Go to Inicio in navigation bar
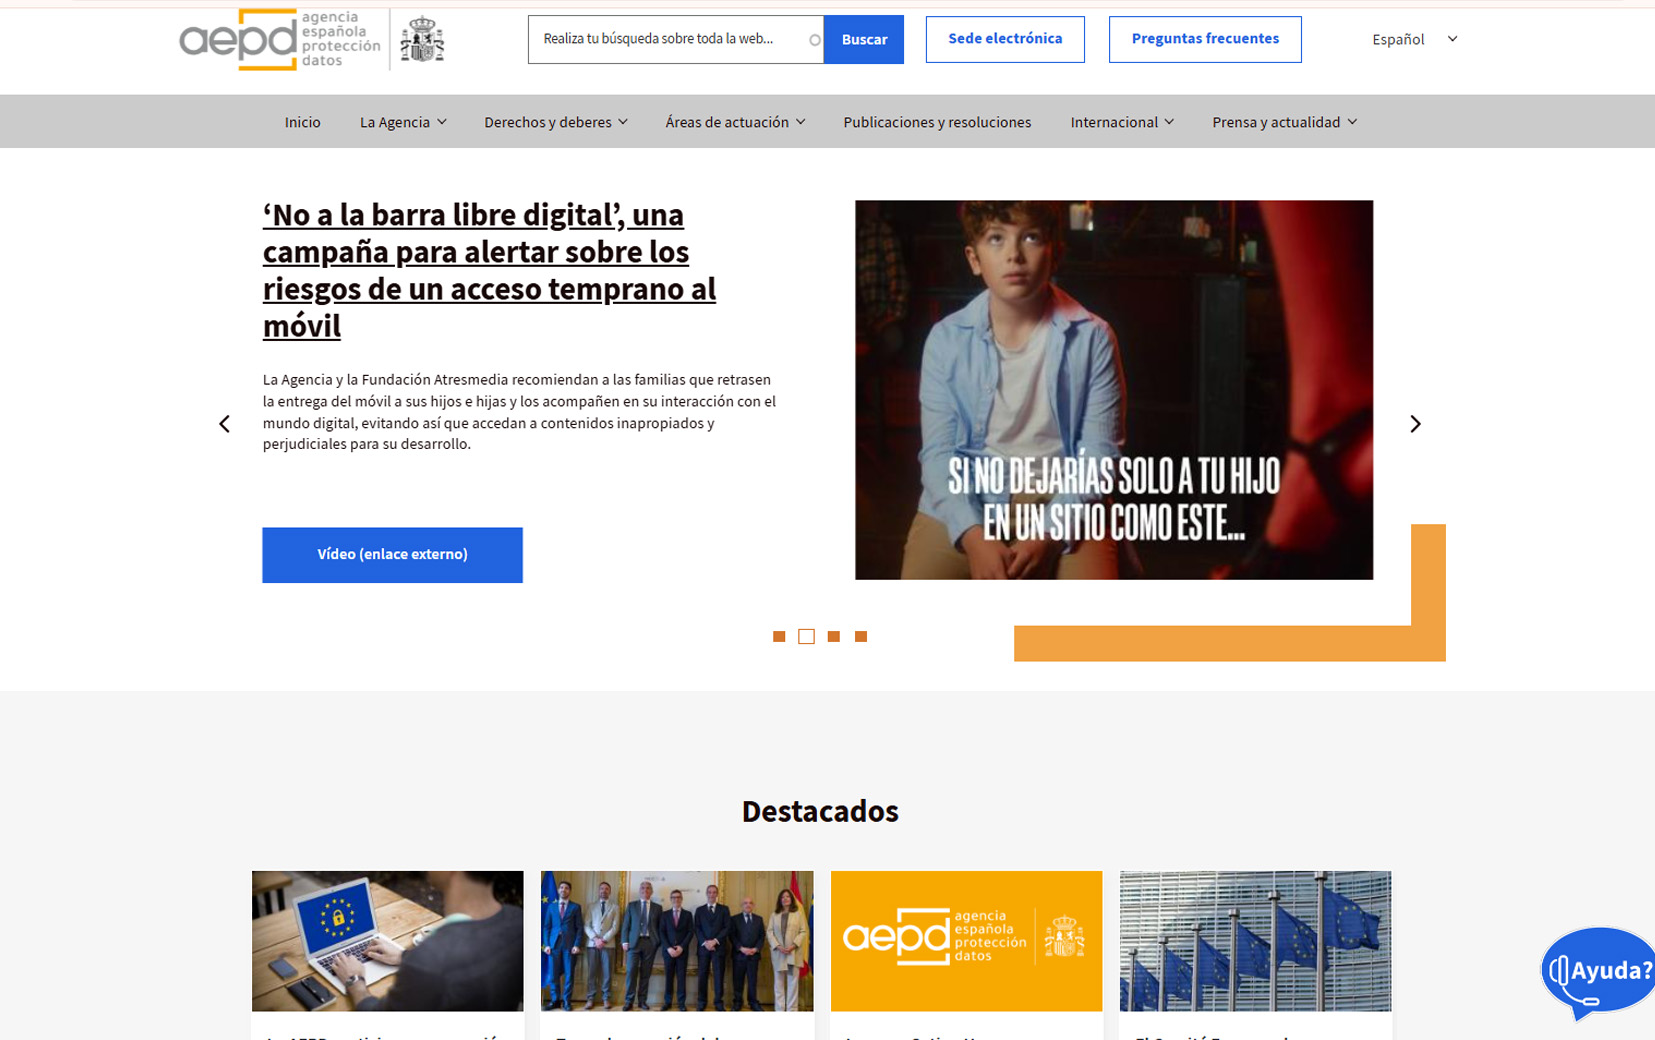 click(302, 122)
